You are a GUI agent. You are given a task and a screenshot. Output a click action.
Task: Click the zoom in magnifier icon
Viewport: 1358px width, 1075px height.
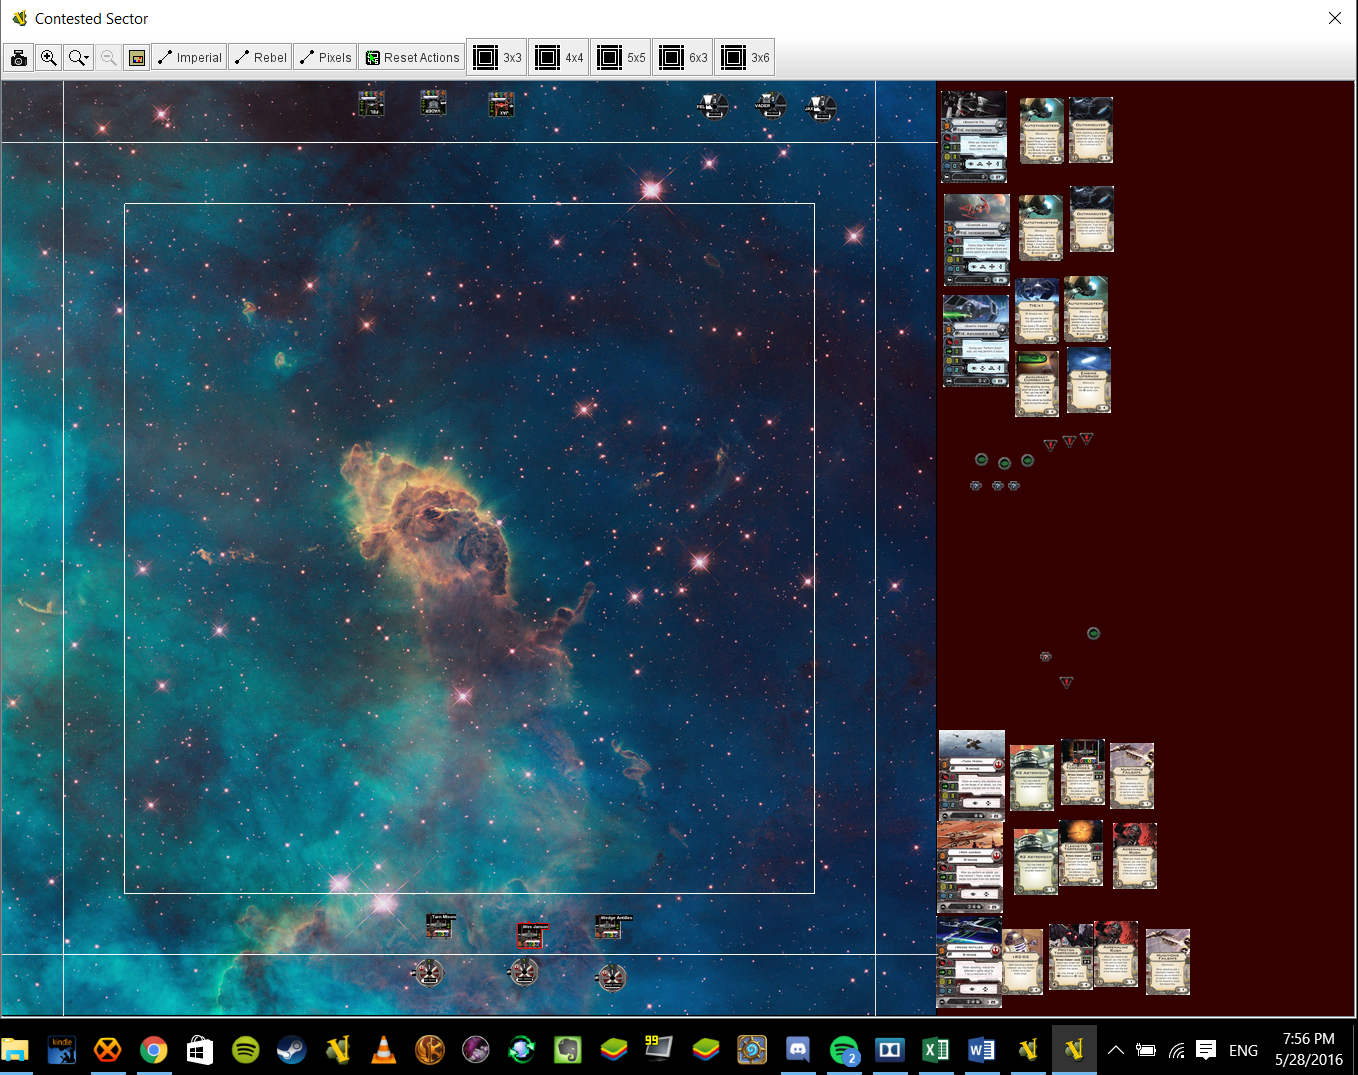coord(48,58)
